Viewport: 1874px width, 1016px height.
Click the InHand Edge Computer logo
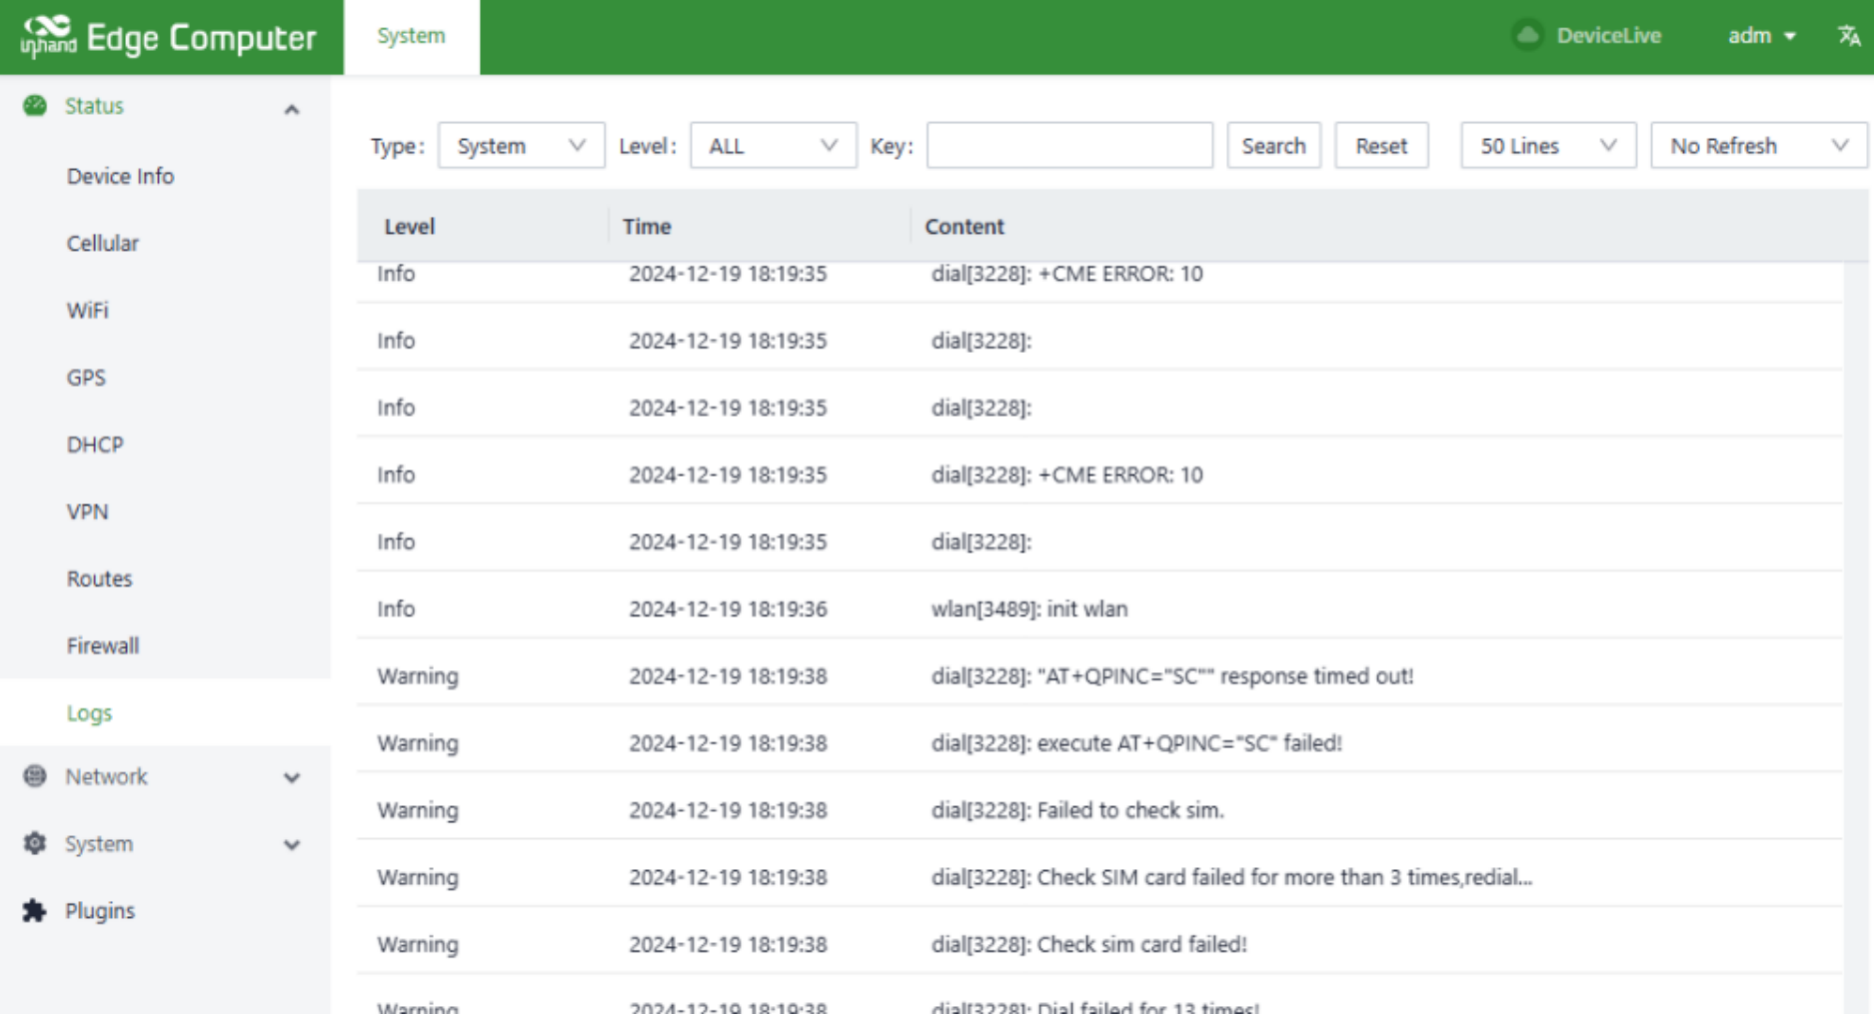(x=168, y=37)
